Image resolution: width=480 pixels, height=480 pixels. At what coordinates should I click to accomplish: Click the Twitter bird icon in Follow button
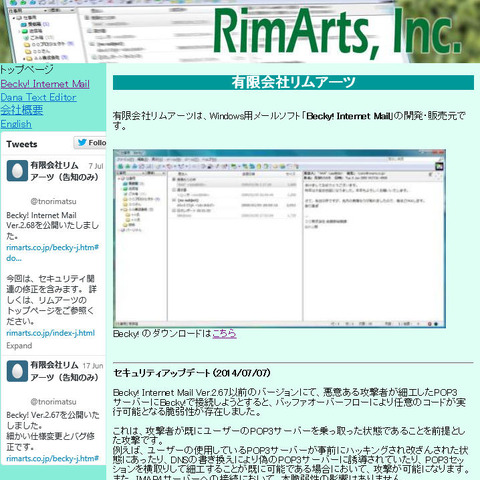[x=82, y=143]
